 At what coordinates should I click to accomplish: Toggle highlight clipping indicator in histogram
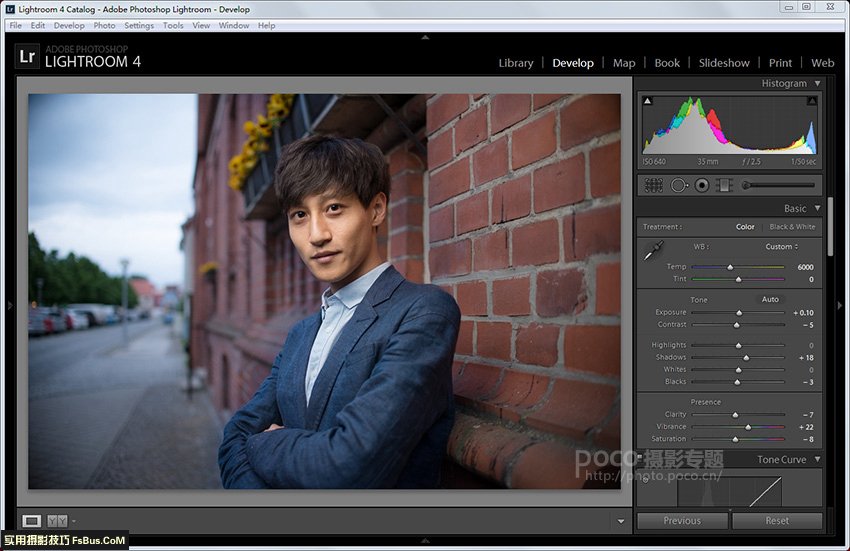tap(812, 101)
